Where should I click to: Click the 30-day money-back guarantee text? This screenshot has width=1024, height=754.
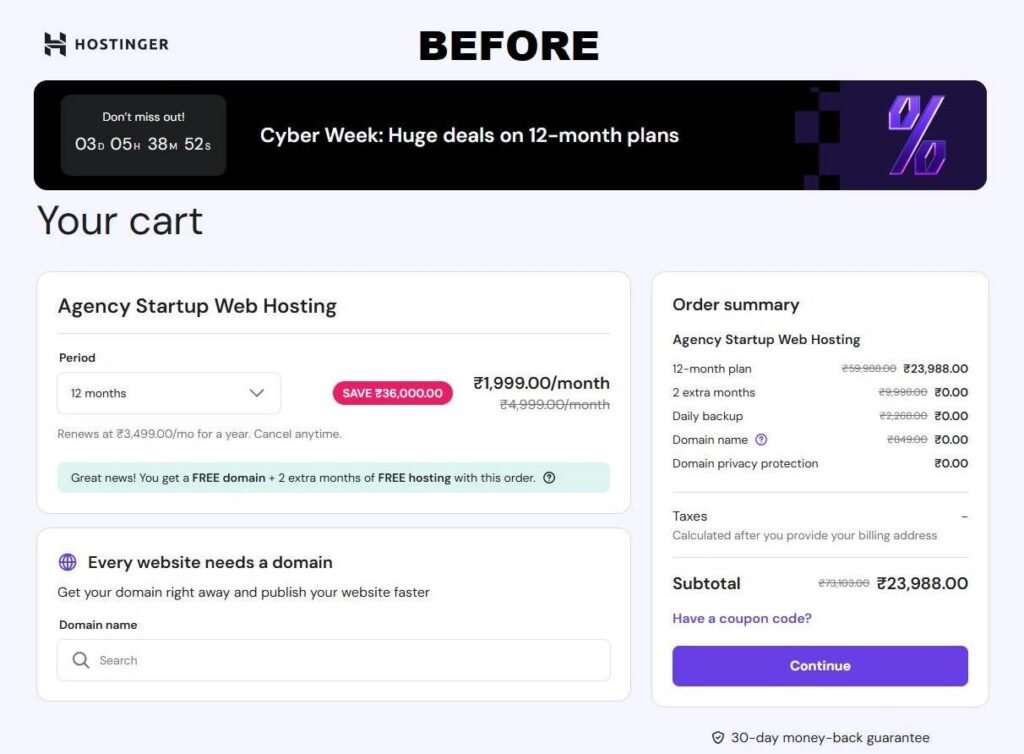point(830,738)
